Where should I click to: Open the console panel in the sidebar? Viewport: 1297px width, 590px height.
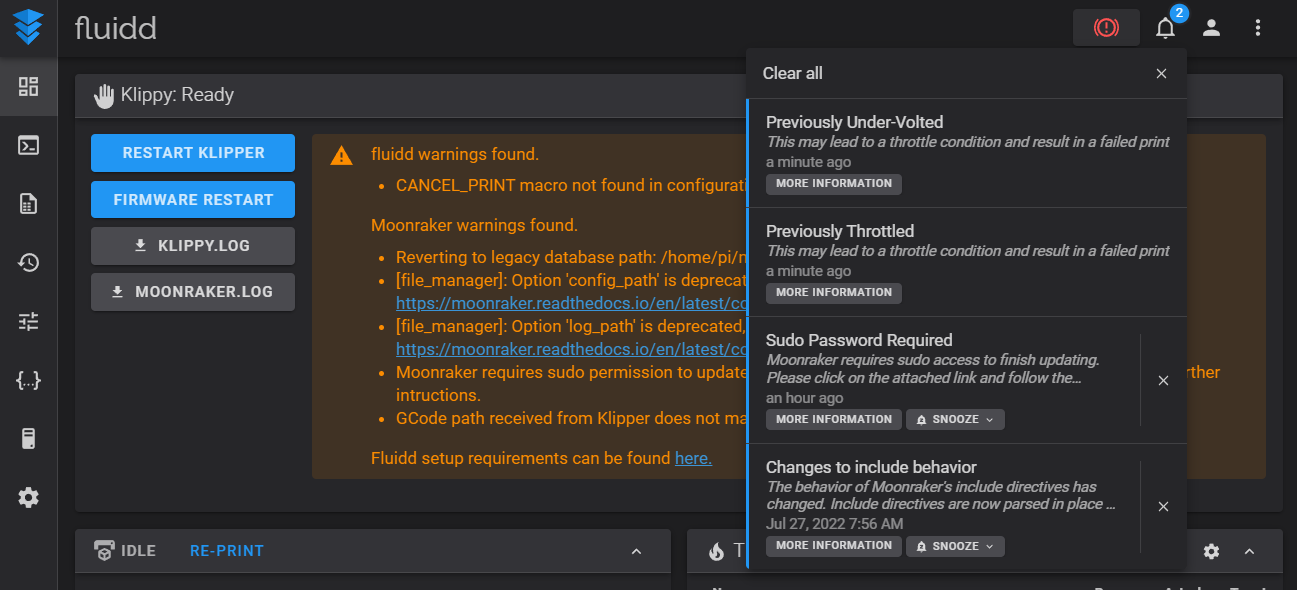click(29, 145)
